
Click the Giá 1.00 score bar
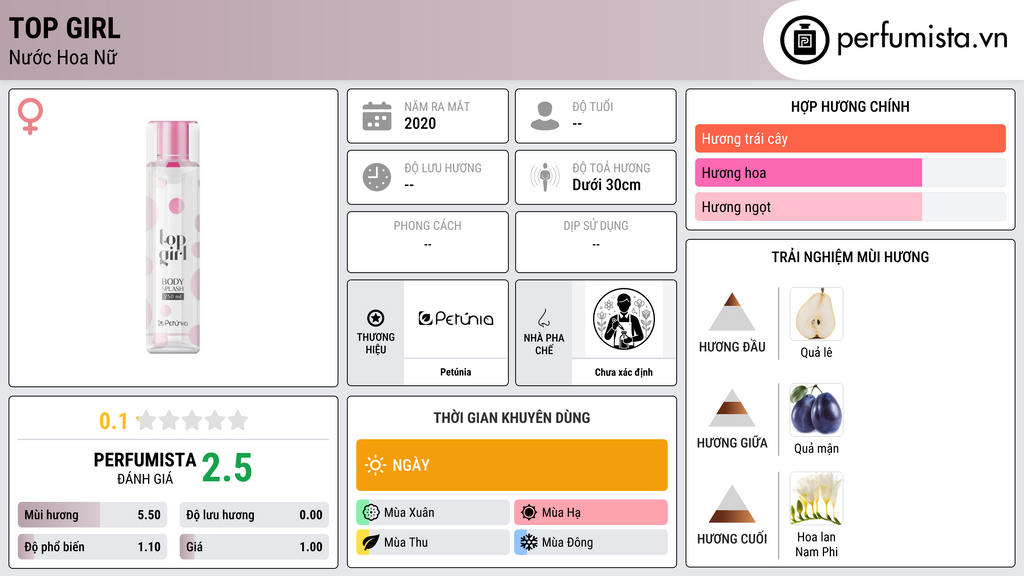click(254, 547)
